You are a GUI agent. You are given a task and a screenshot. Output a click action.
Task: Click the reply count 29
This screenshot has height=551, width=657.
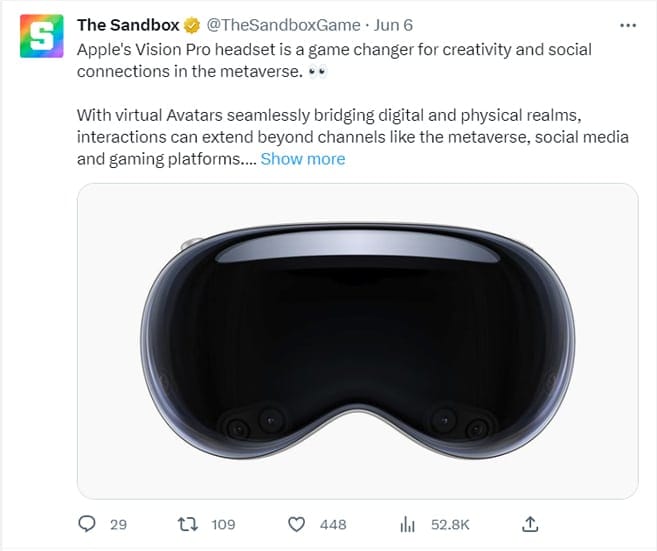(118, 524)
